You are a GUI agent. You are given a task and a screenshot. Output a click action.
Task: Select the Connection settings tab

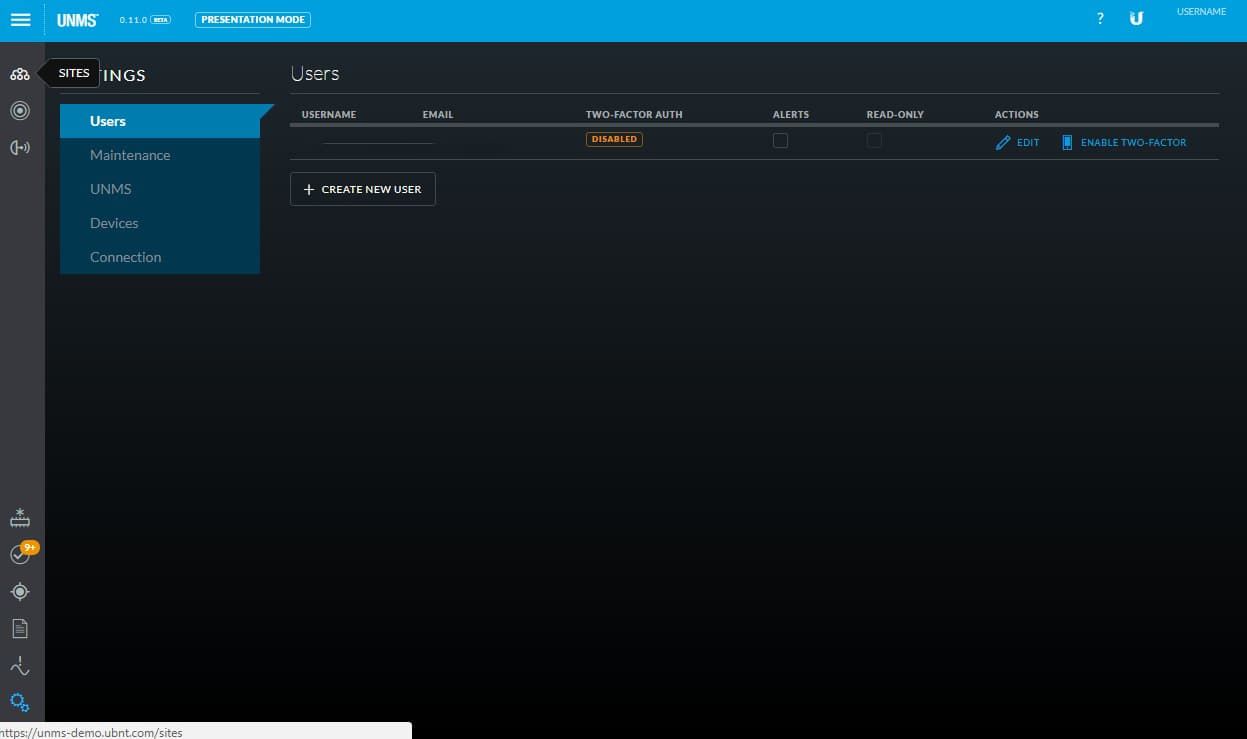(160, 257)
